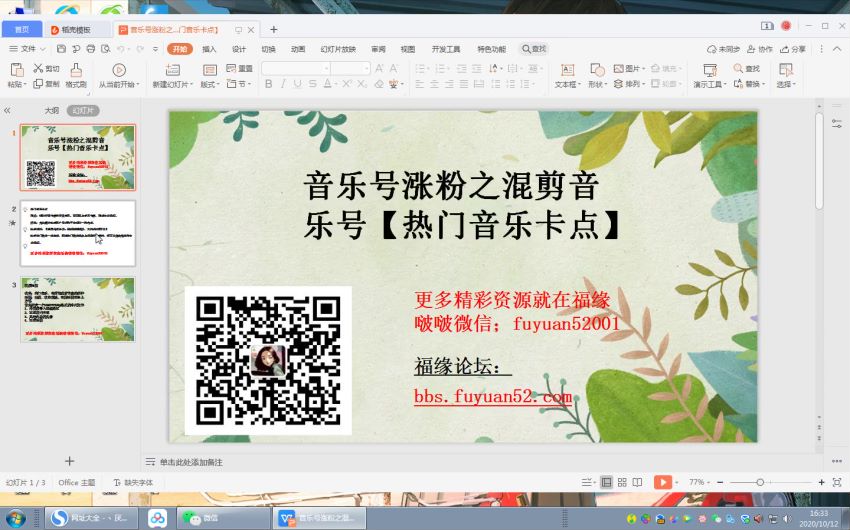
Task: Click the Presentation Tools (演示工具) icon
Action: (710, 70)
